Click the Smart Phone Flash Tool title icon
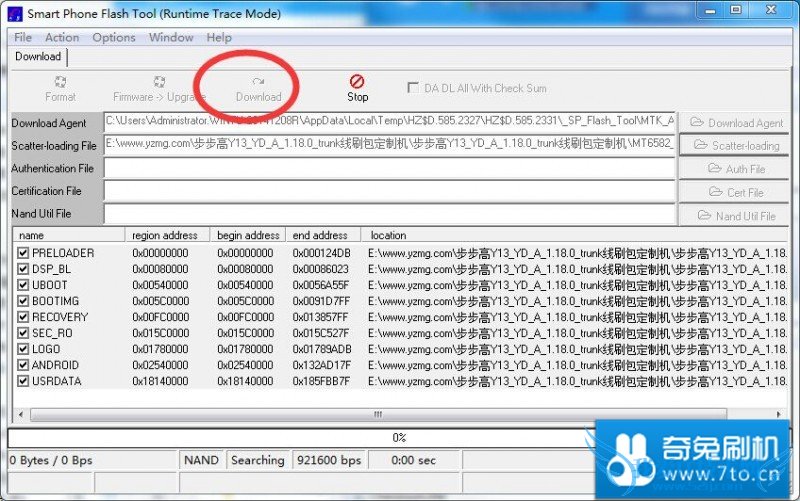800x501 pixels. pyautogui.click(x=15, y=14)
